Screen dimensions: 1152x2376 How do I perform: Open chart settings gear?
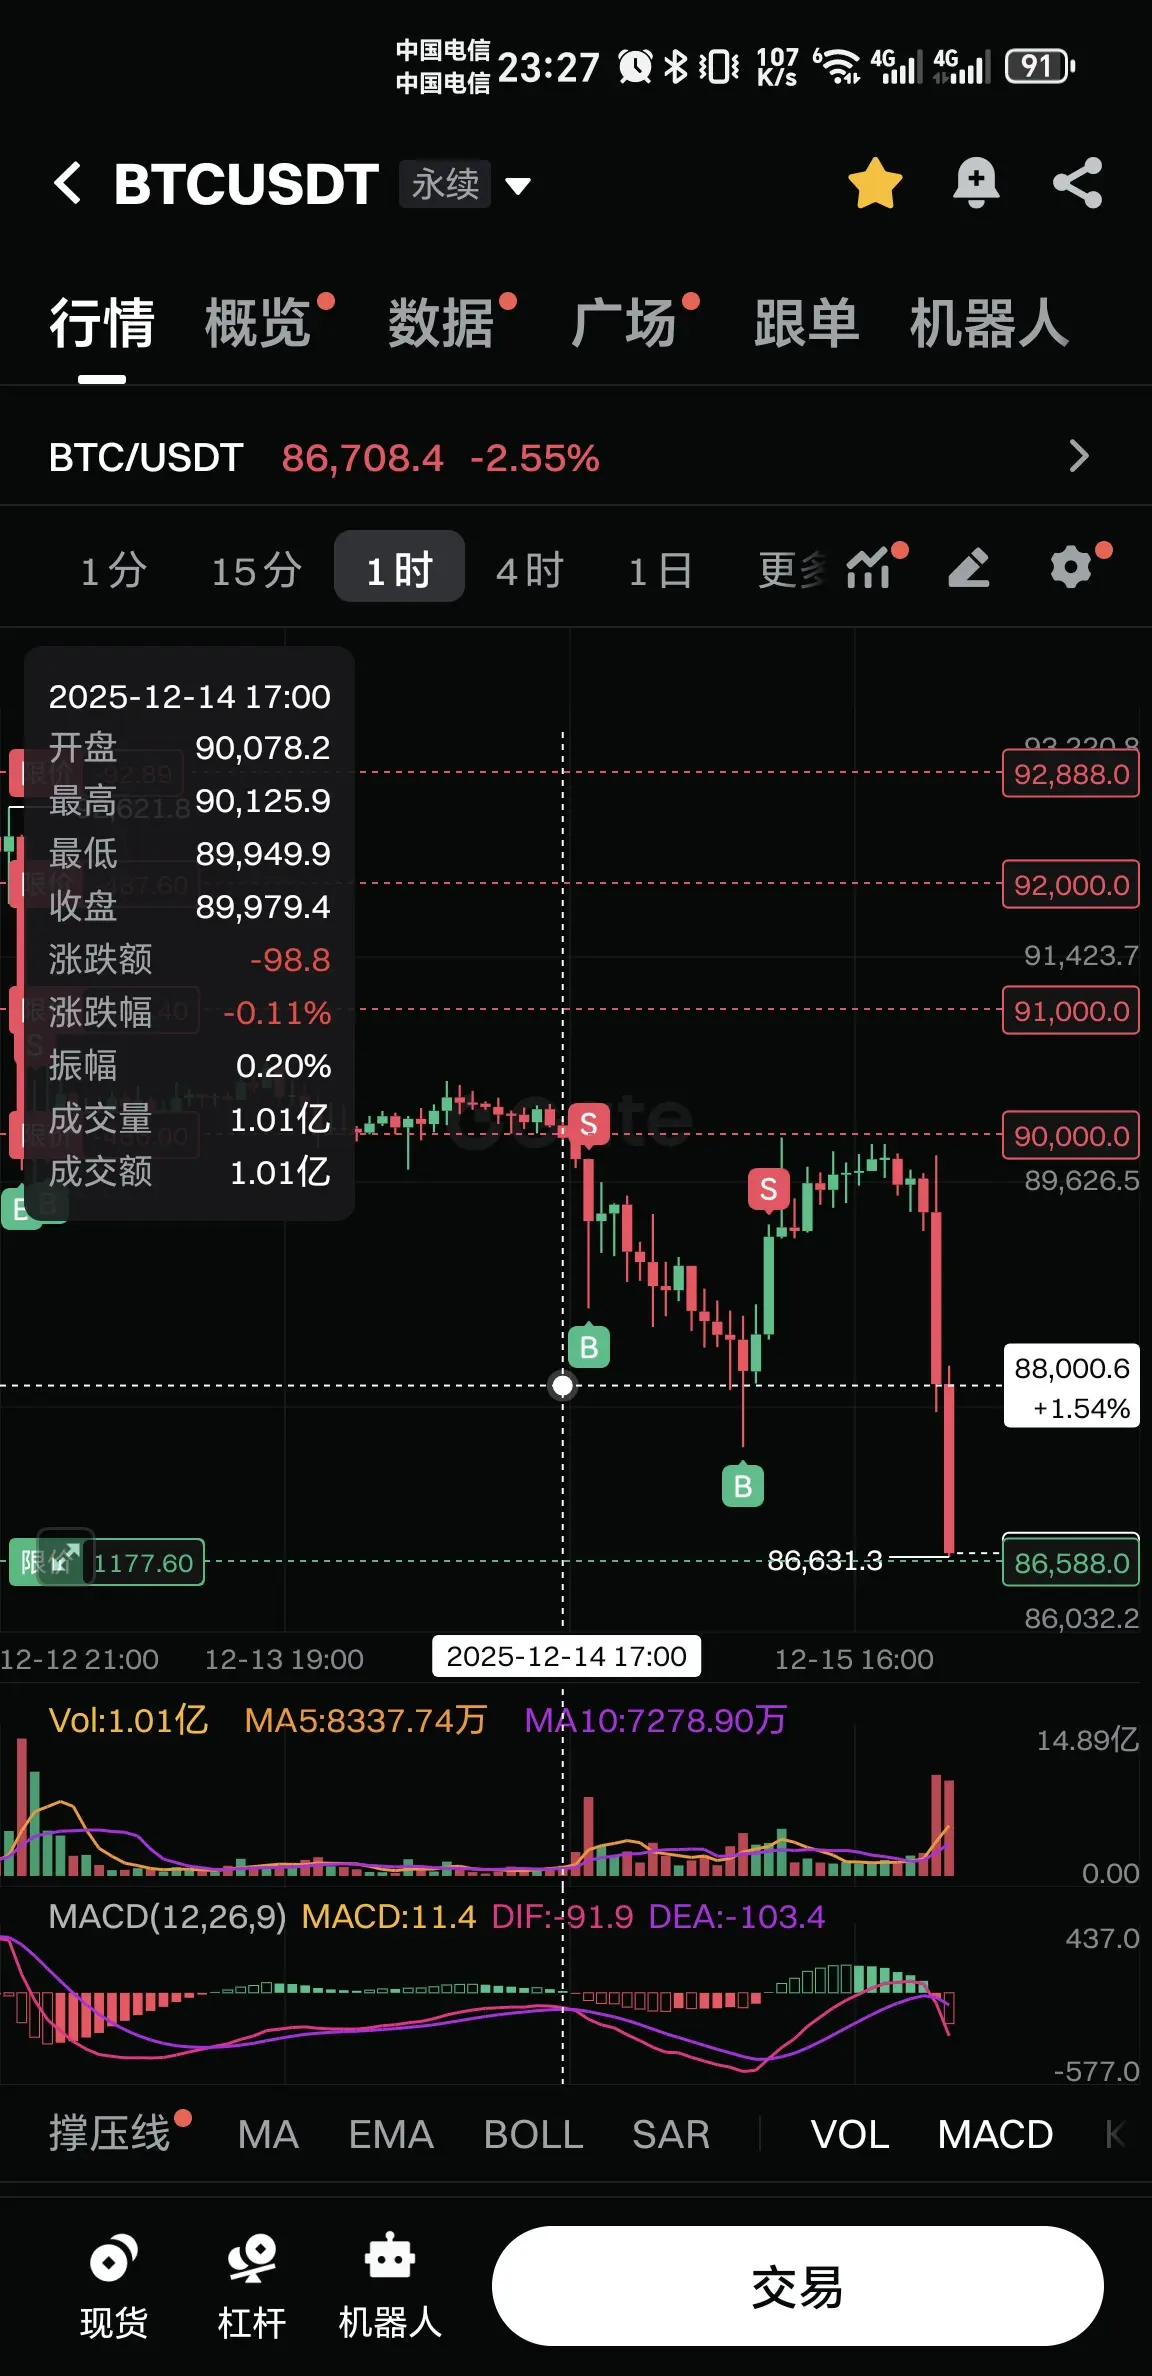(x=1071, y=567)
